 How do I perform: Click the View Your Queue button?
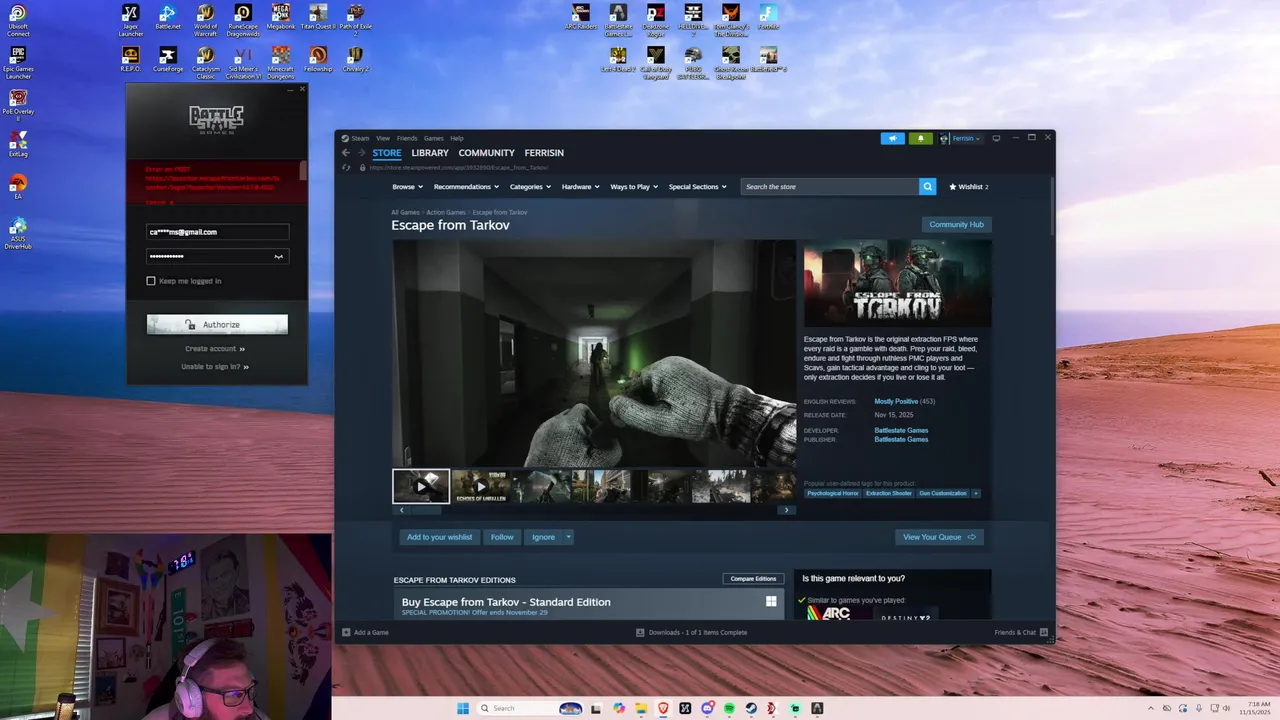pos(939,537)
